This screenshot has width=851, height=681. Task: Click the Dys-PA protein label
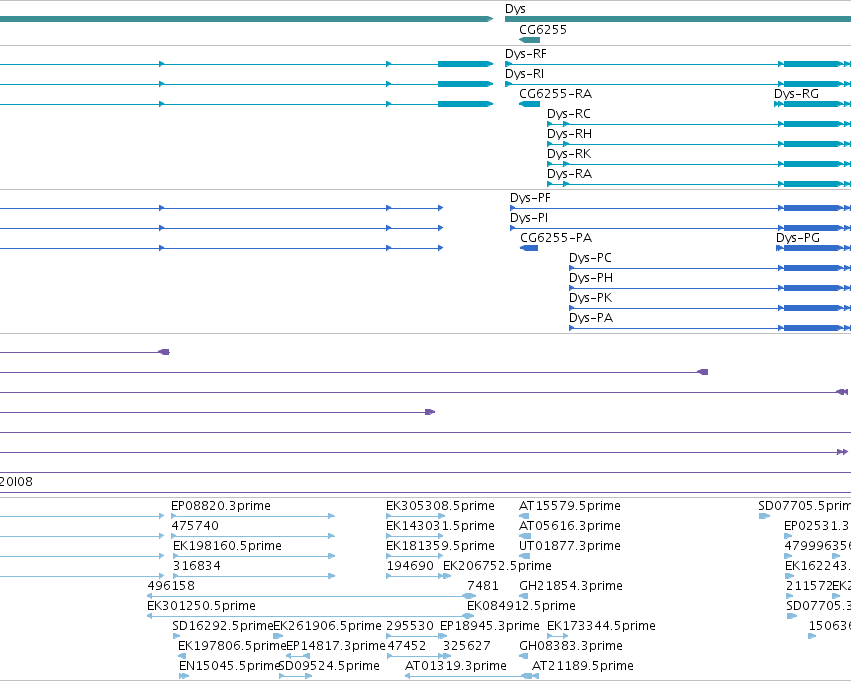click(x=591, y=319)
